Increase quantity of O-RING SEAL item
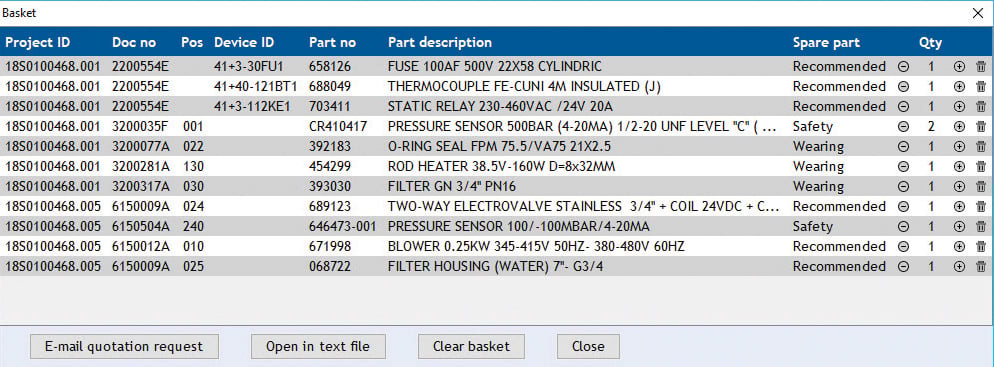Image resolution: width=994 pixels, height=367 pixels. (959, 146)
